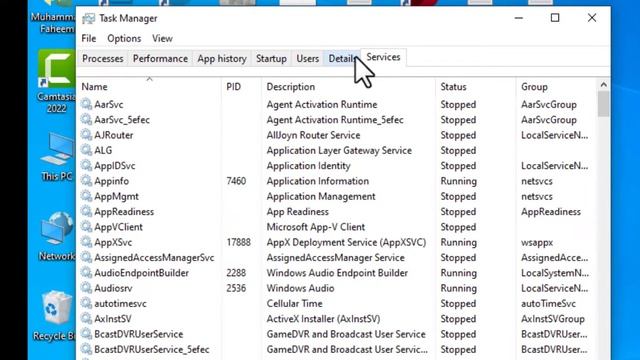The width and height of the screenshot is (640, 360).
Task: Select the Recycle Bin desktop icon
Action: [x=55, y=316]
